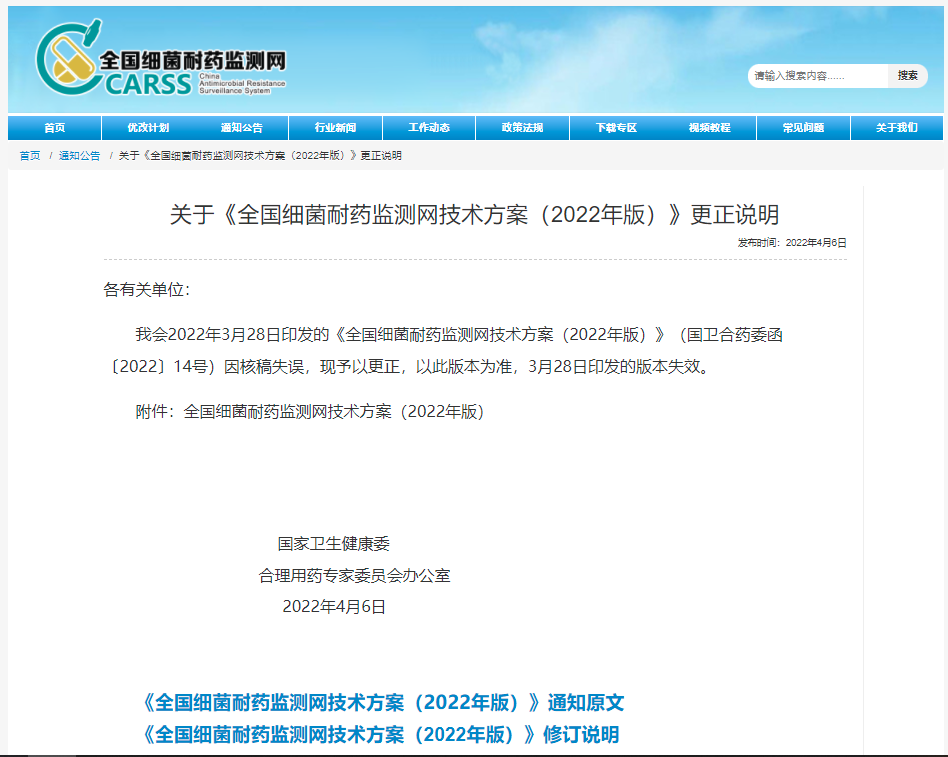The height and width of the screenshot is (757, 948).
Task: Open the 优改计划 navigation menu
Action: pyautogui.click(x=148, y=127)
